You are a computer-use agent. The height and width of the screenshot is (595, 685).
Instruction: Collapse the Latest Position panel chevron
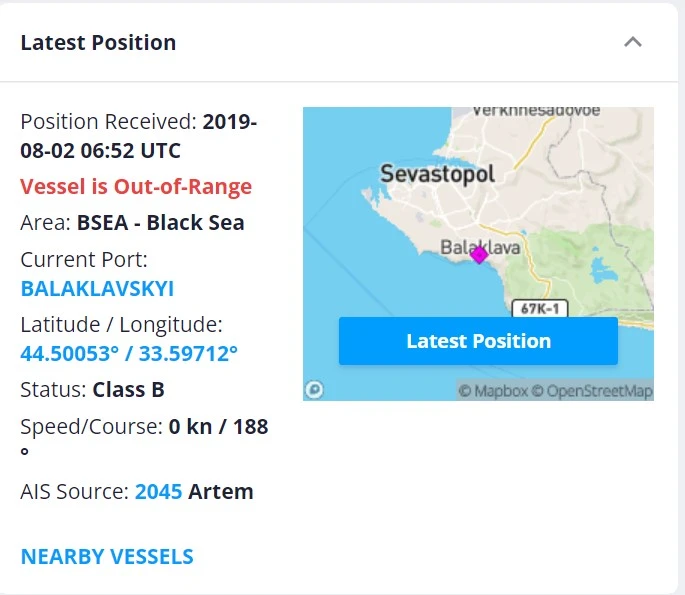point(632,42)
